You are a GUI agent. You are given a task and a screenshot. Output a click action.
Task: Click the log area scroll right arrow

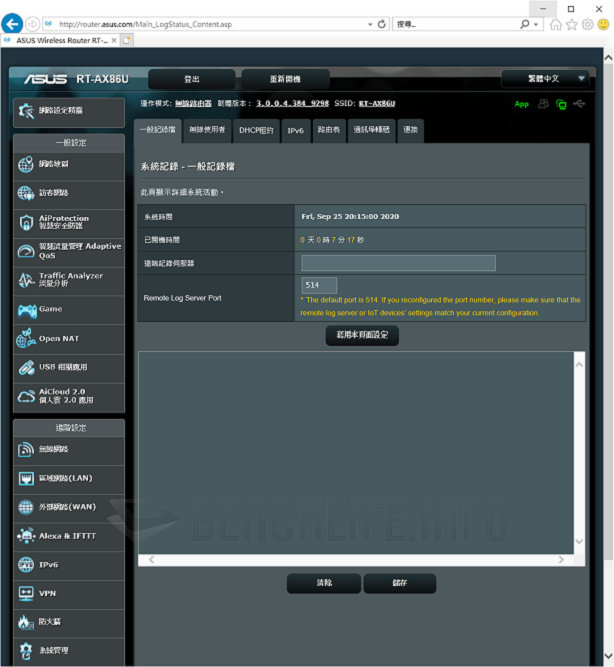[561, 560]
